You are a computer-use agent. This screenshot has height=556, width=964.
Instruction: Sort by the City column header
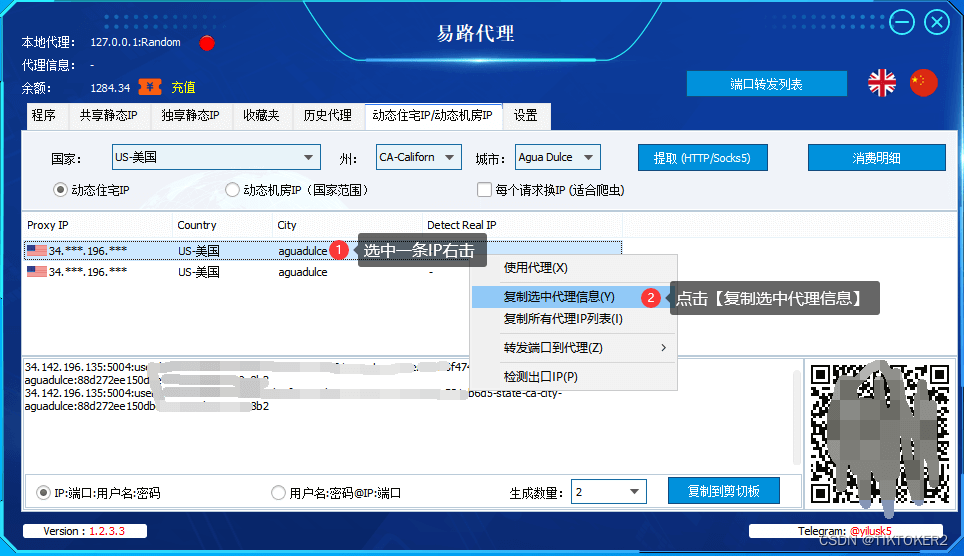point(347,225)
